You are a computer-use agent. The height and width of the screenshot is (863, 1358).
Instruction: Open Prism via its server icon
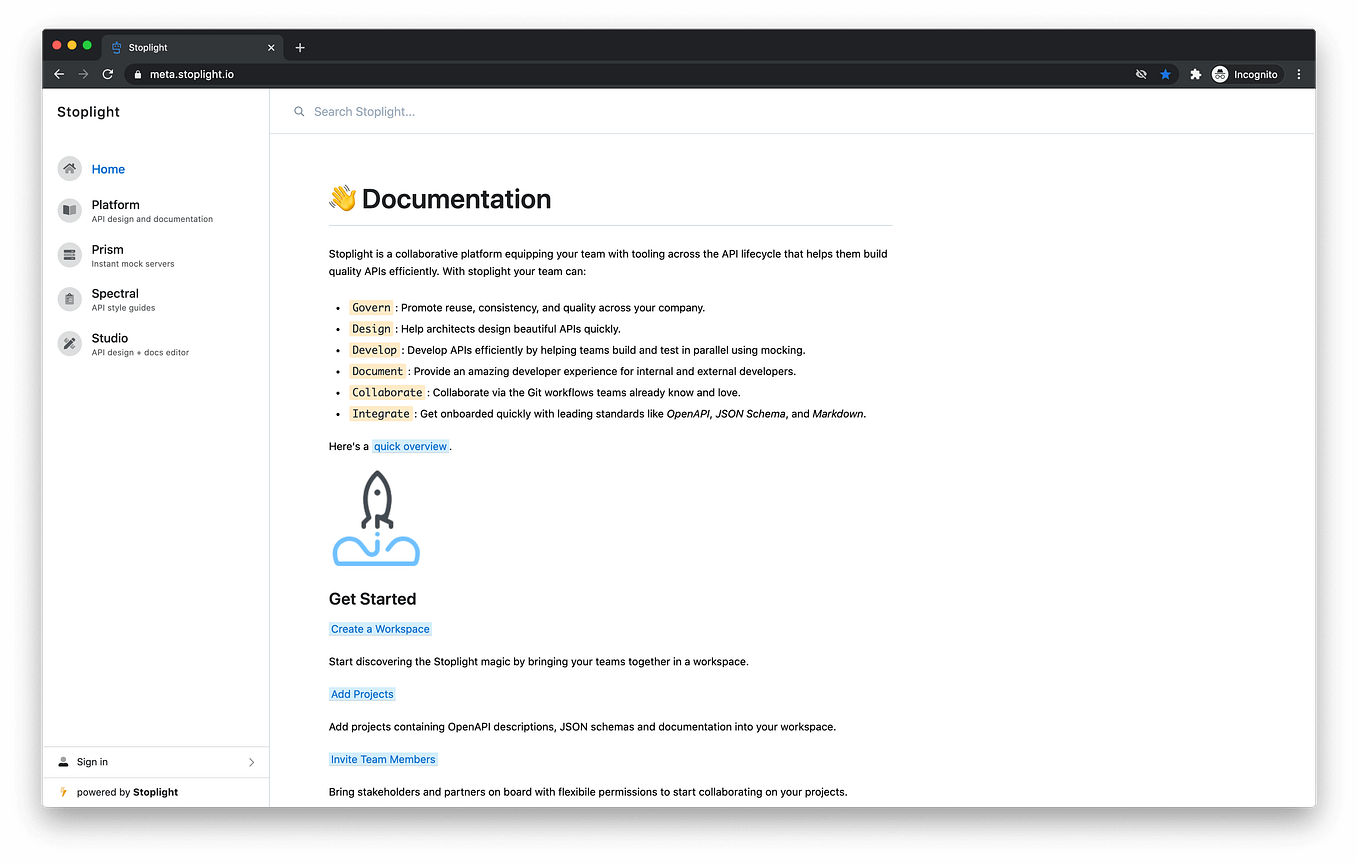click(x=69, y=255)
